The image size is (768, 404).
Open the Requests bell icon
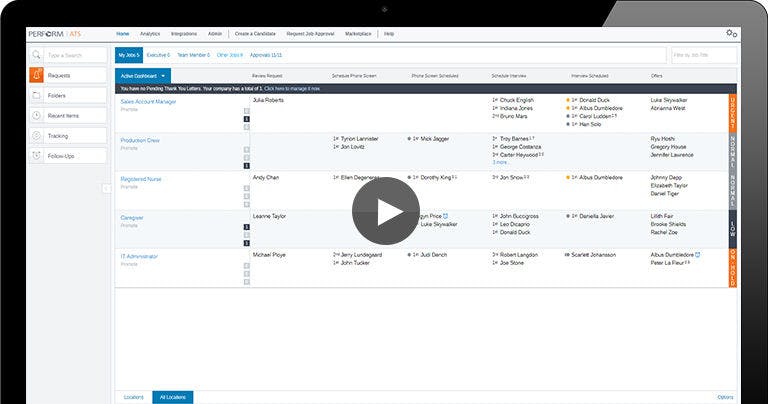(x=36, y=75)
